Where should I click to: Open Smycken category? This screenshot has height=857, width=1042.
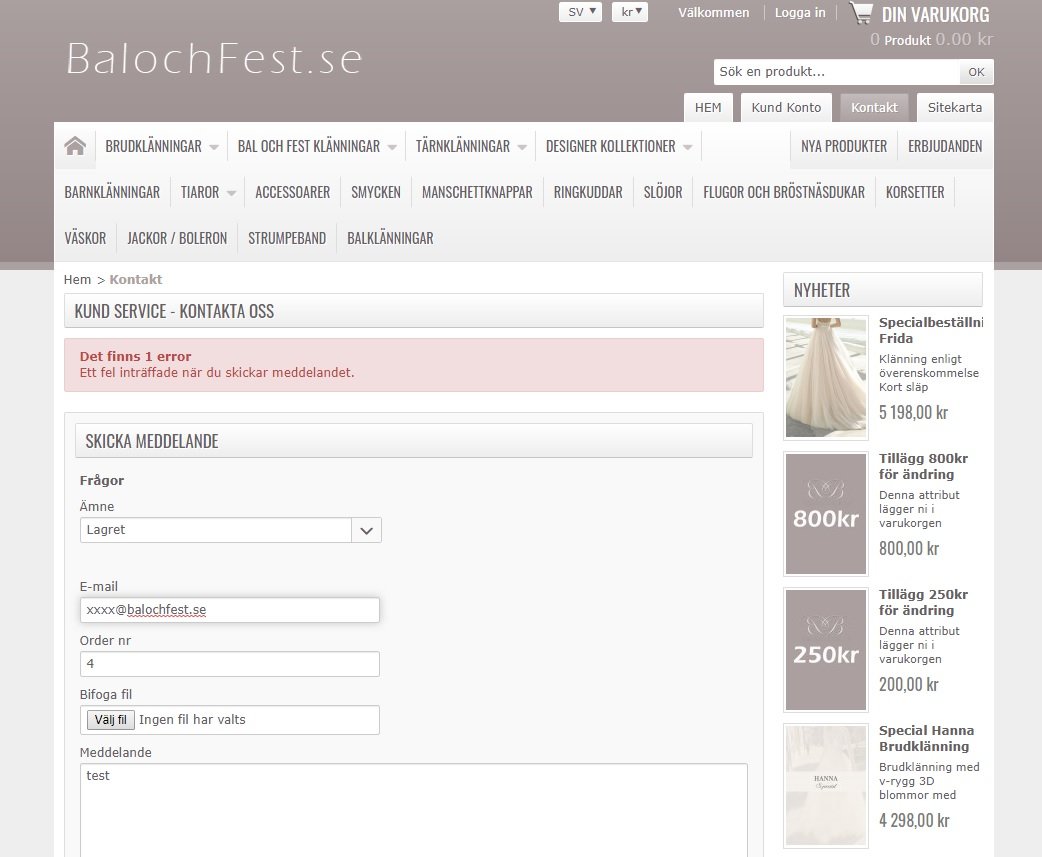pos(375,192)
